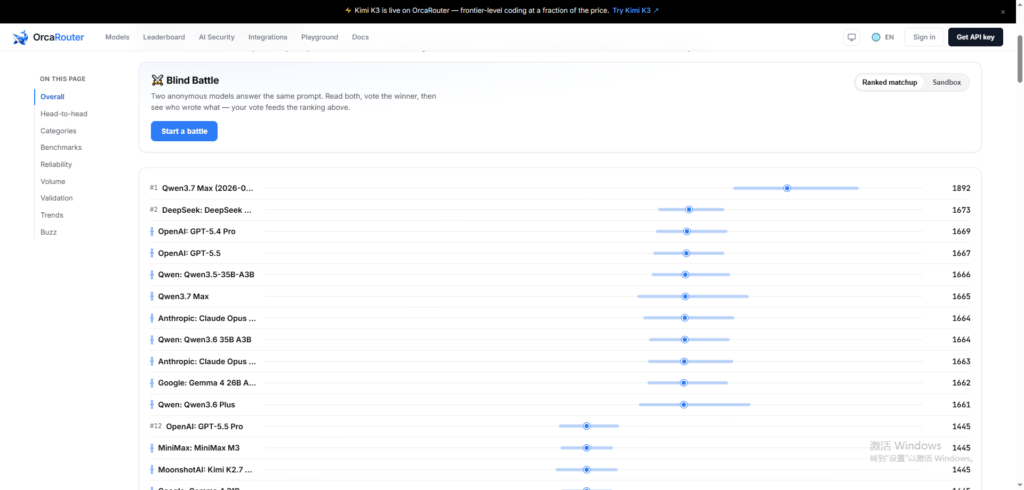Screen dimensions: 1024x490
Task: Click tie marker beside OpenAI: GPT-5.4 Pro
Action: coord(152,231)
